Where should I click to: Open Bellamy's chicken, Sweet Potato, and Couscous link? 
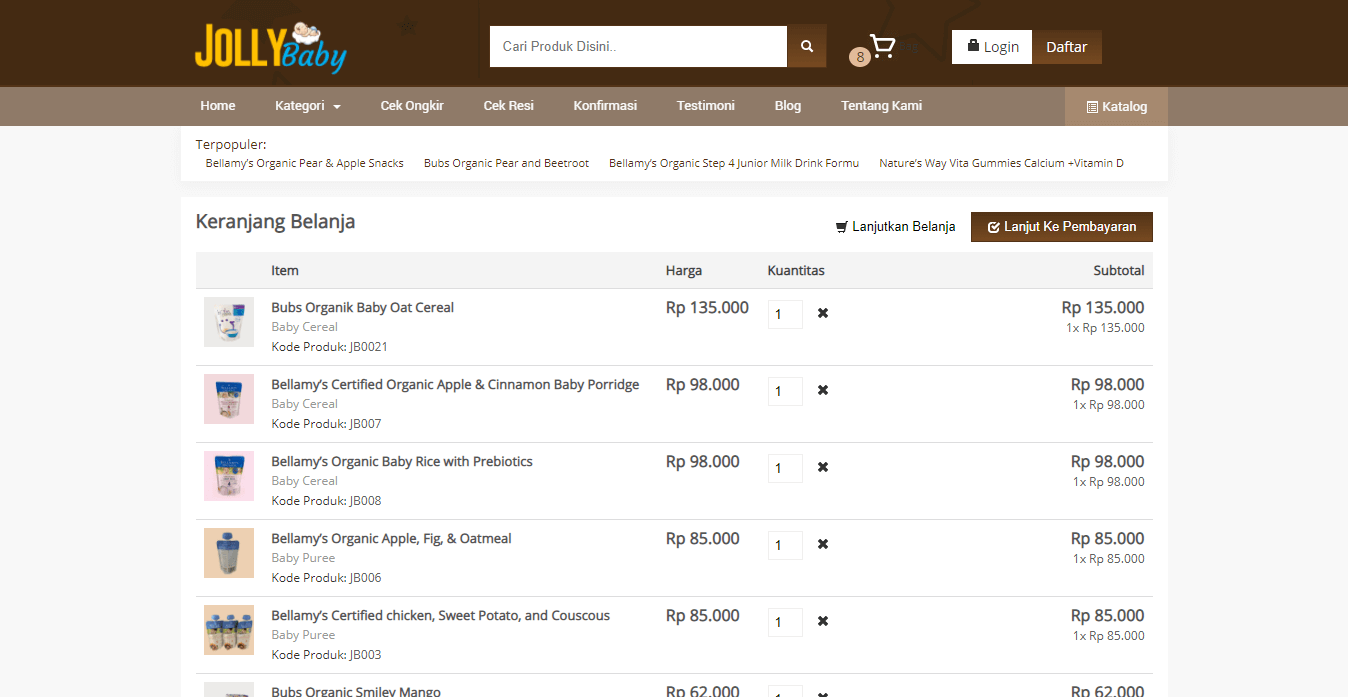(x=440, y=615)
